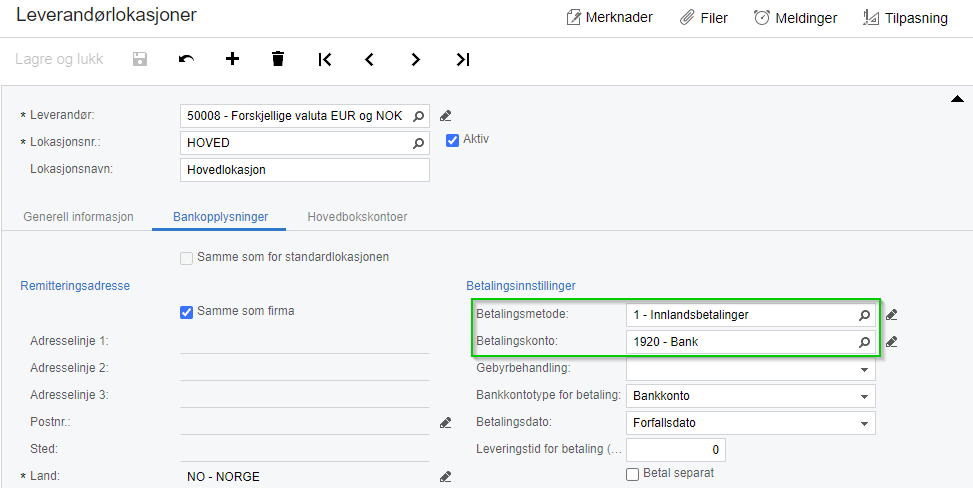This screenshot has height=488, width=973.
Task: Click the Postnr. field
Action: (x=305, y=423)
